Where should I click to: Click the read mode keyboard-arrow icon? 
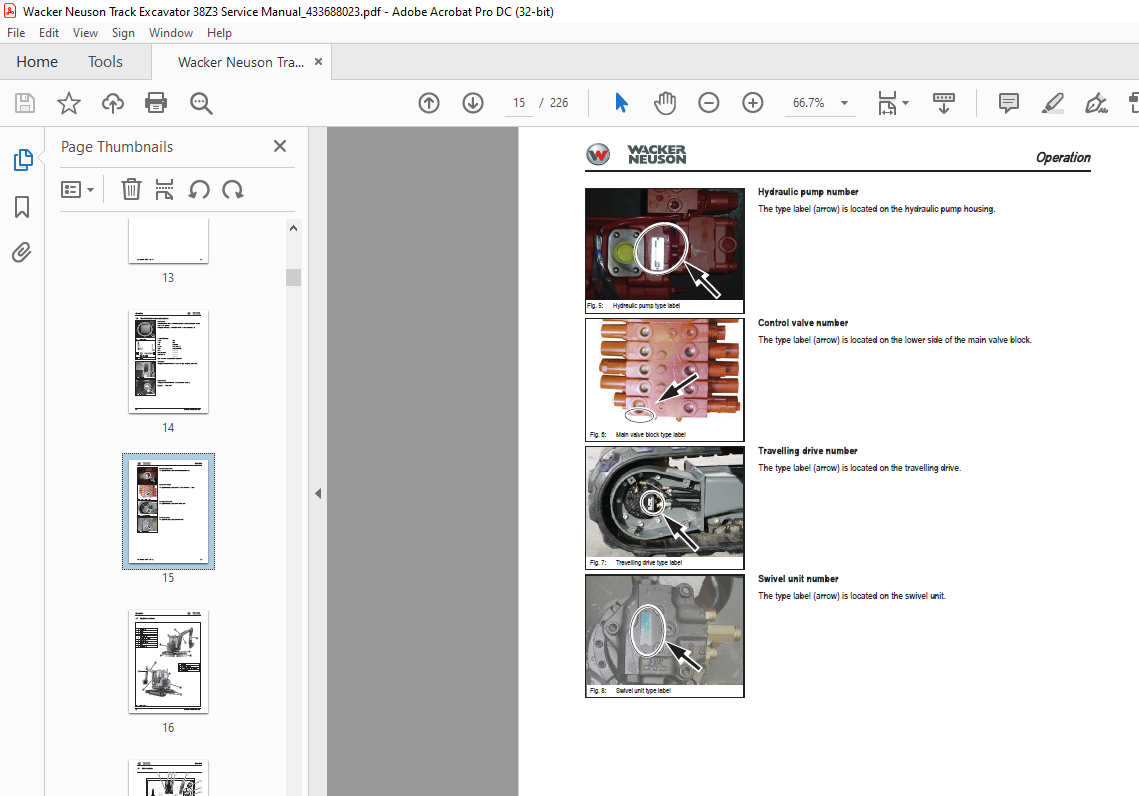(944, 103)
